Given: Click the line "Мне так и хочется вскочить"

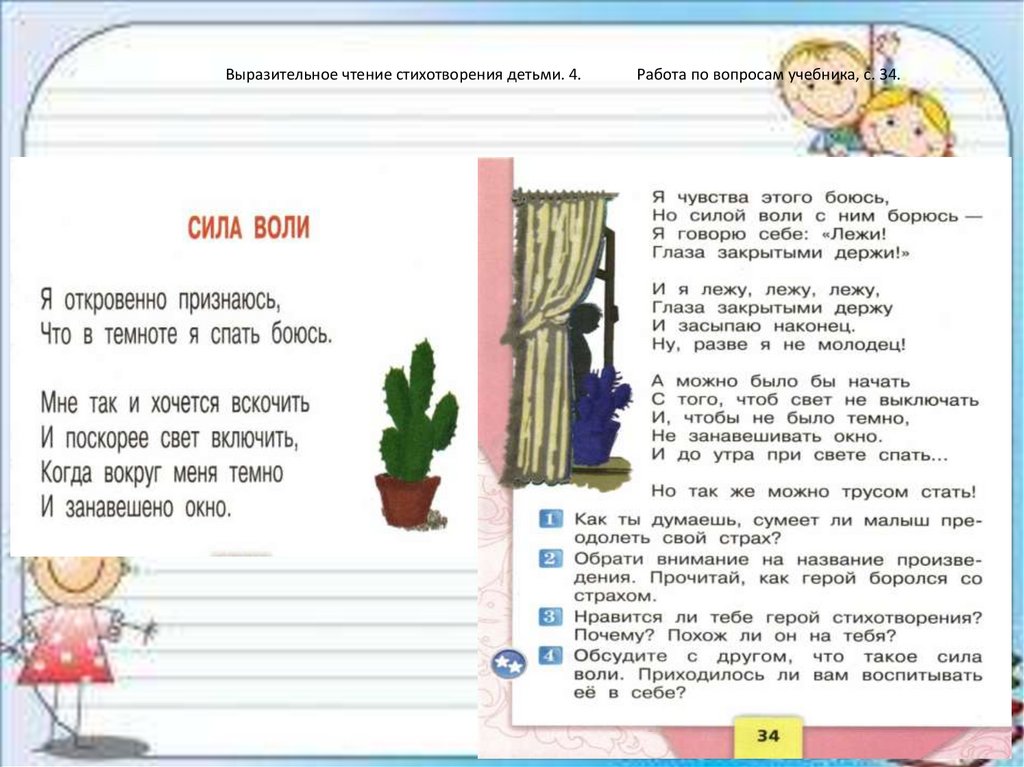Looking at the screenshot, I should coord(174,403).
